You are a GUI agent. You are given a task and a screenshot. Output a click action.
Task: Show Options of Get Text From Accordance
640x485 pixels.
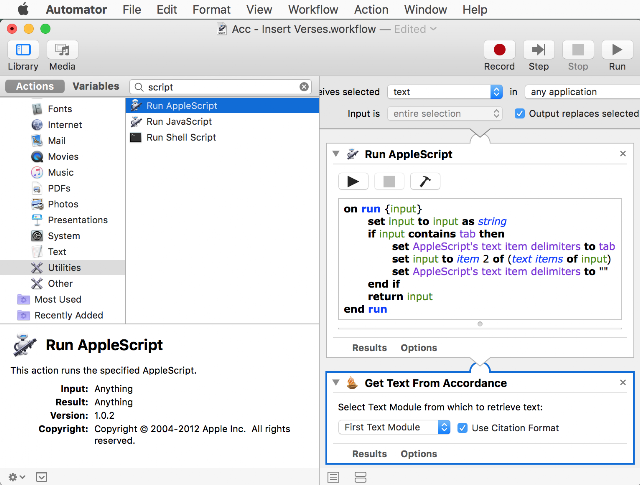tap(419, 454)
